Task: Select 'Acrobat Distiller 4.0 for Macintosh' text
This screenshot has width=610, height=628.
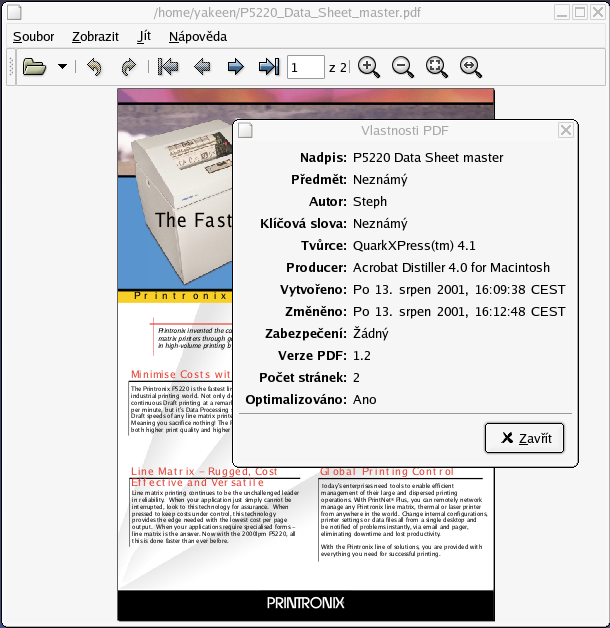Action: click(x=451, y=268)
